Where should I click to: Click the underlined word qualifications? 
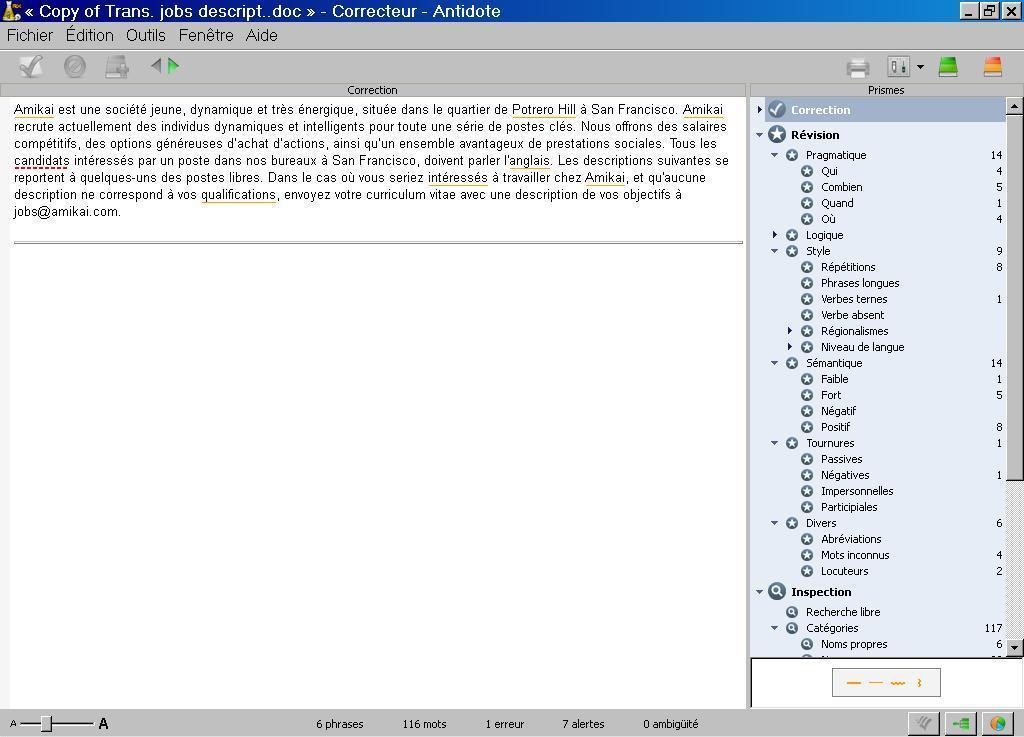[x=238, y=195]
